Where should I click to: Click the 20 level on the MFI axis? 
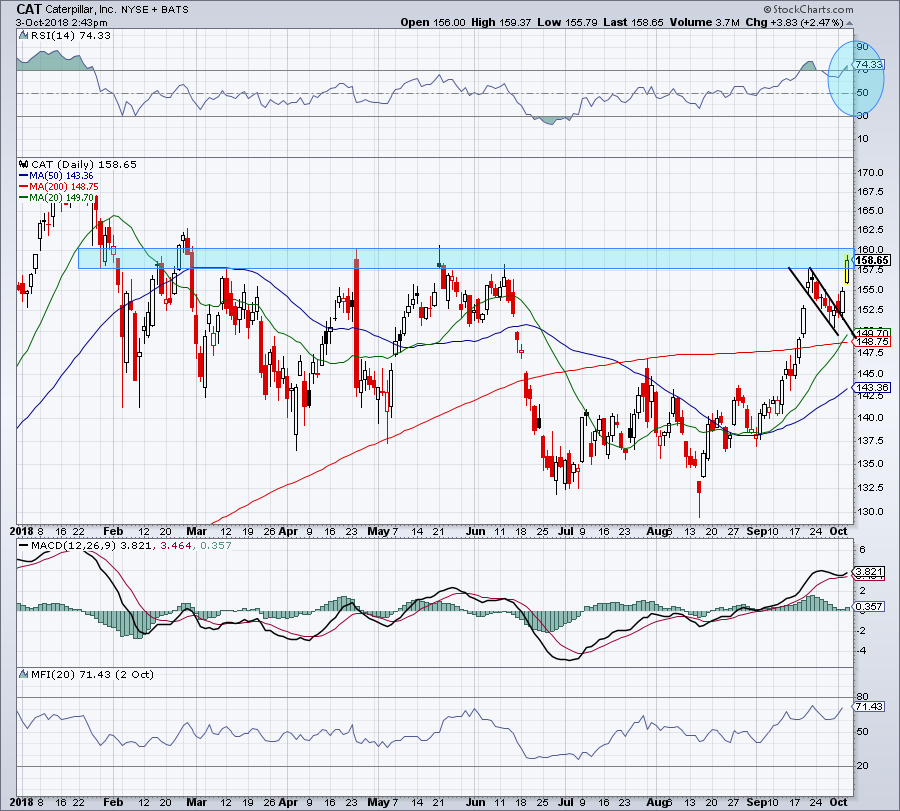click(x=862, y=766)
